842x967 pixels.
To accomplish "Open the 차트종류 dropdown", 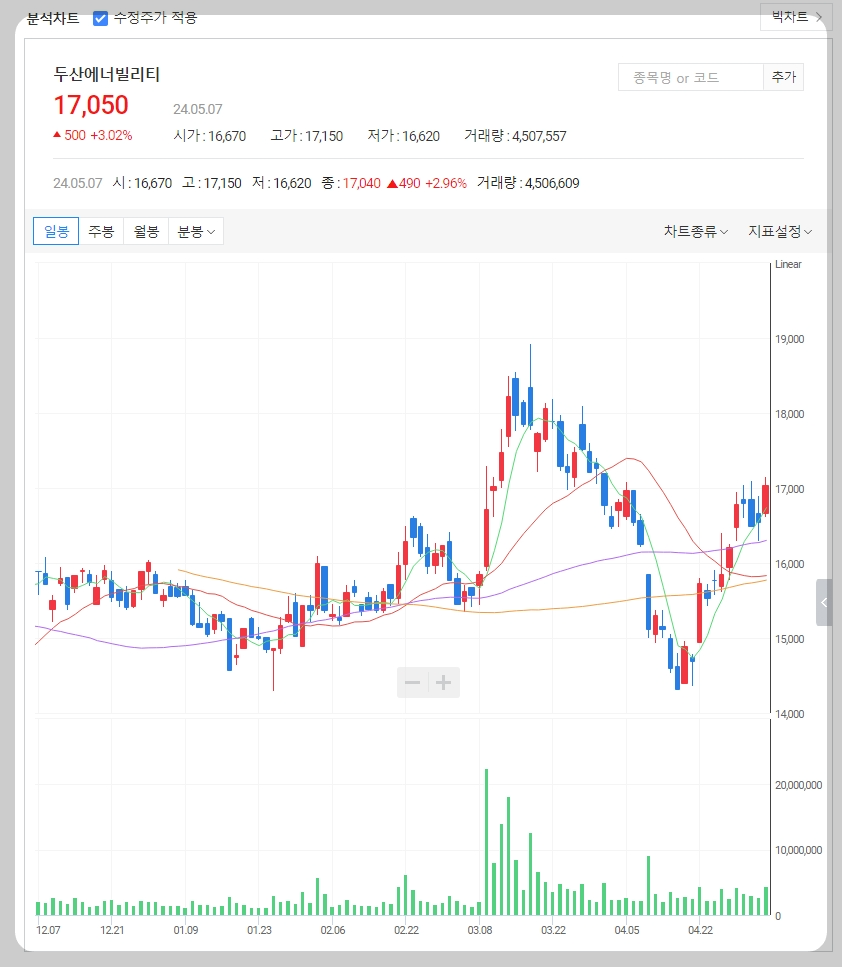I will point(696,231).
